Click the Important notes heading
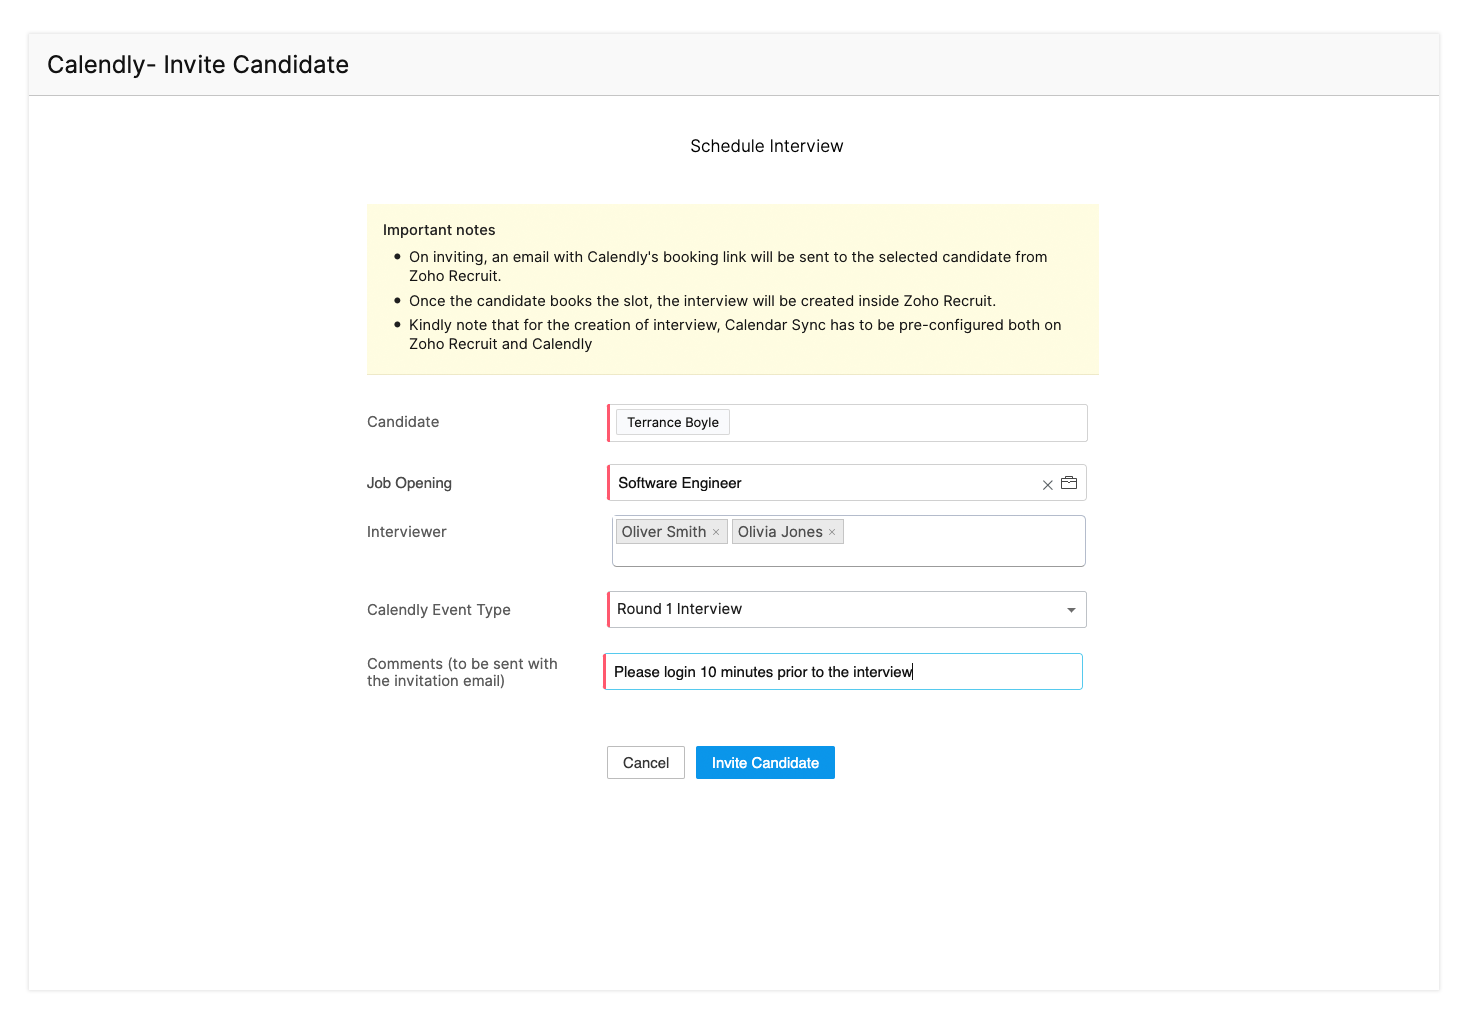Screen dimensions: 1466x1024 point(439,230)
